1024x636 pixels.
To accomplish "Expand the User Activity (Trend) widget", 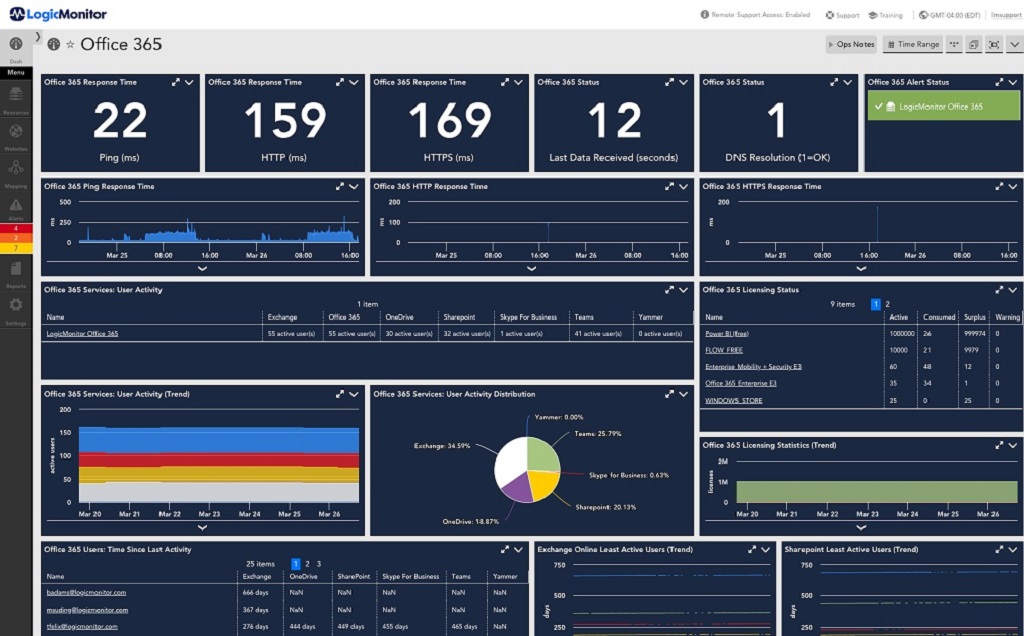I will 340,394.
